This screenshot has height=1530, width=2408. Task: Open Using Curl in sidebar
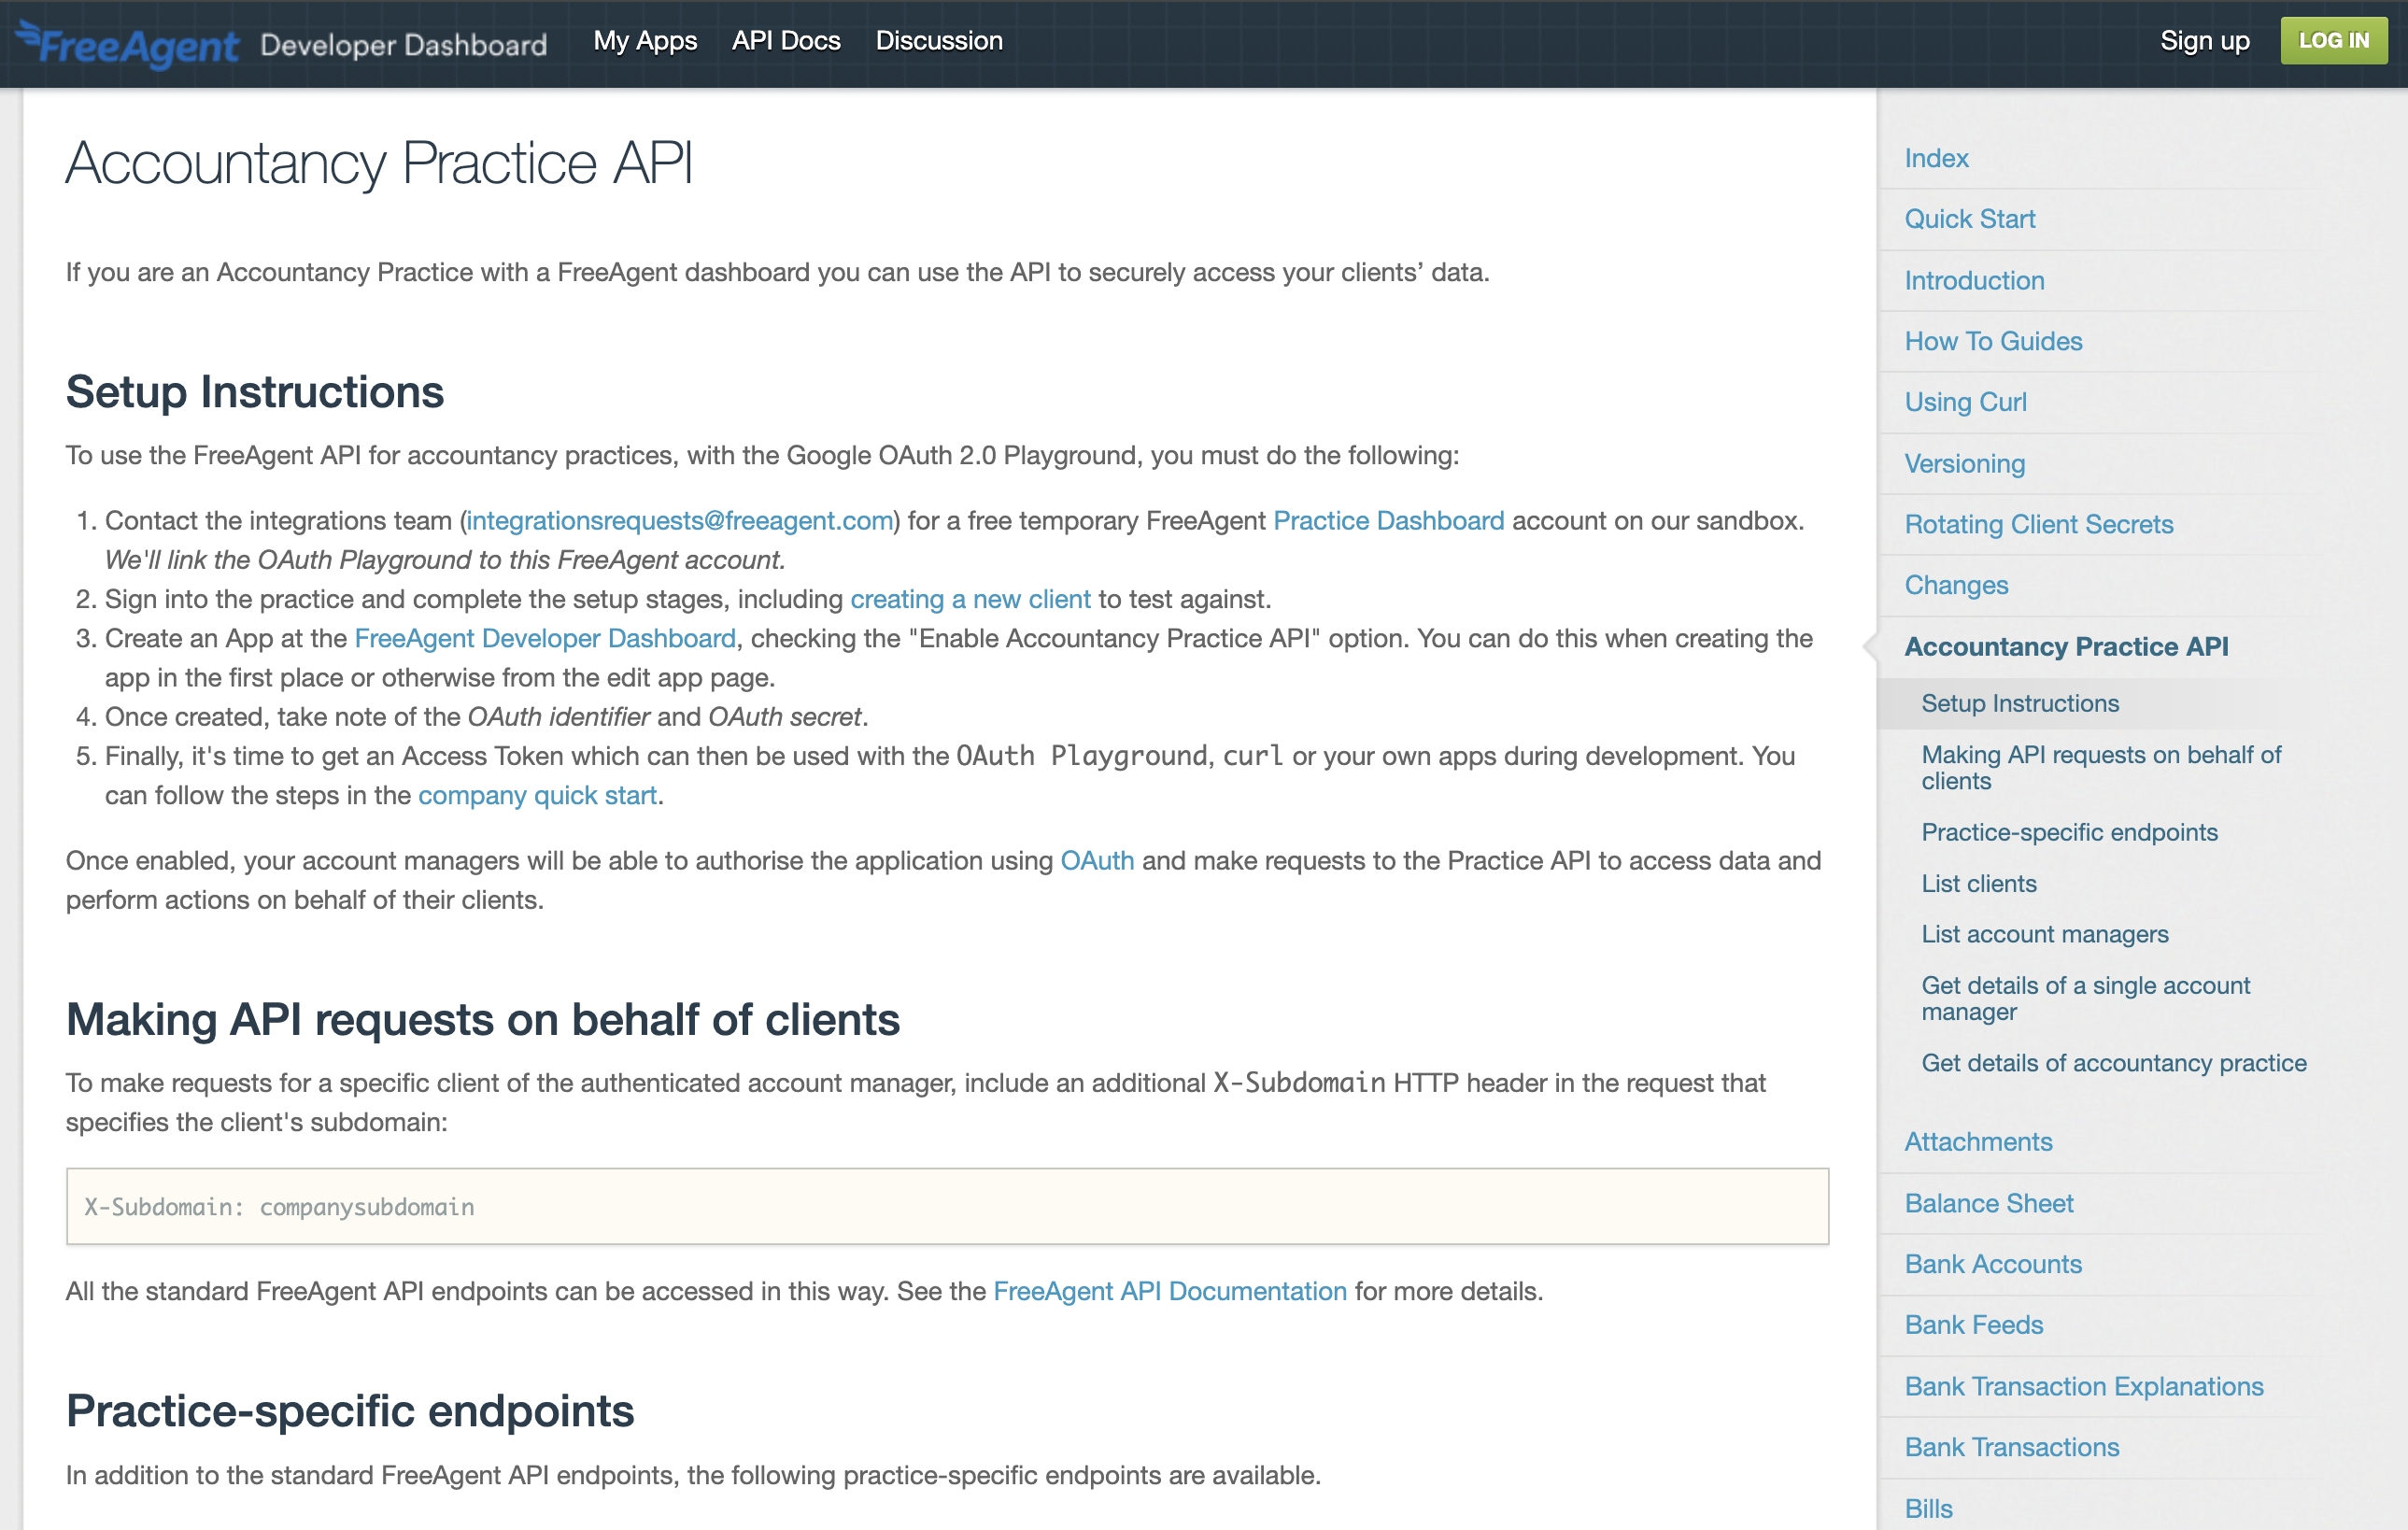tap(1965, 402)
